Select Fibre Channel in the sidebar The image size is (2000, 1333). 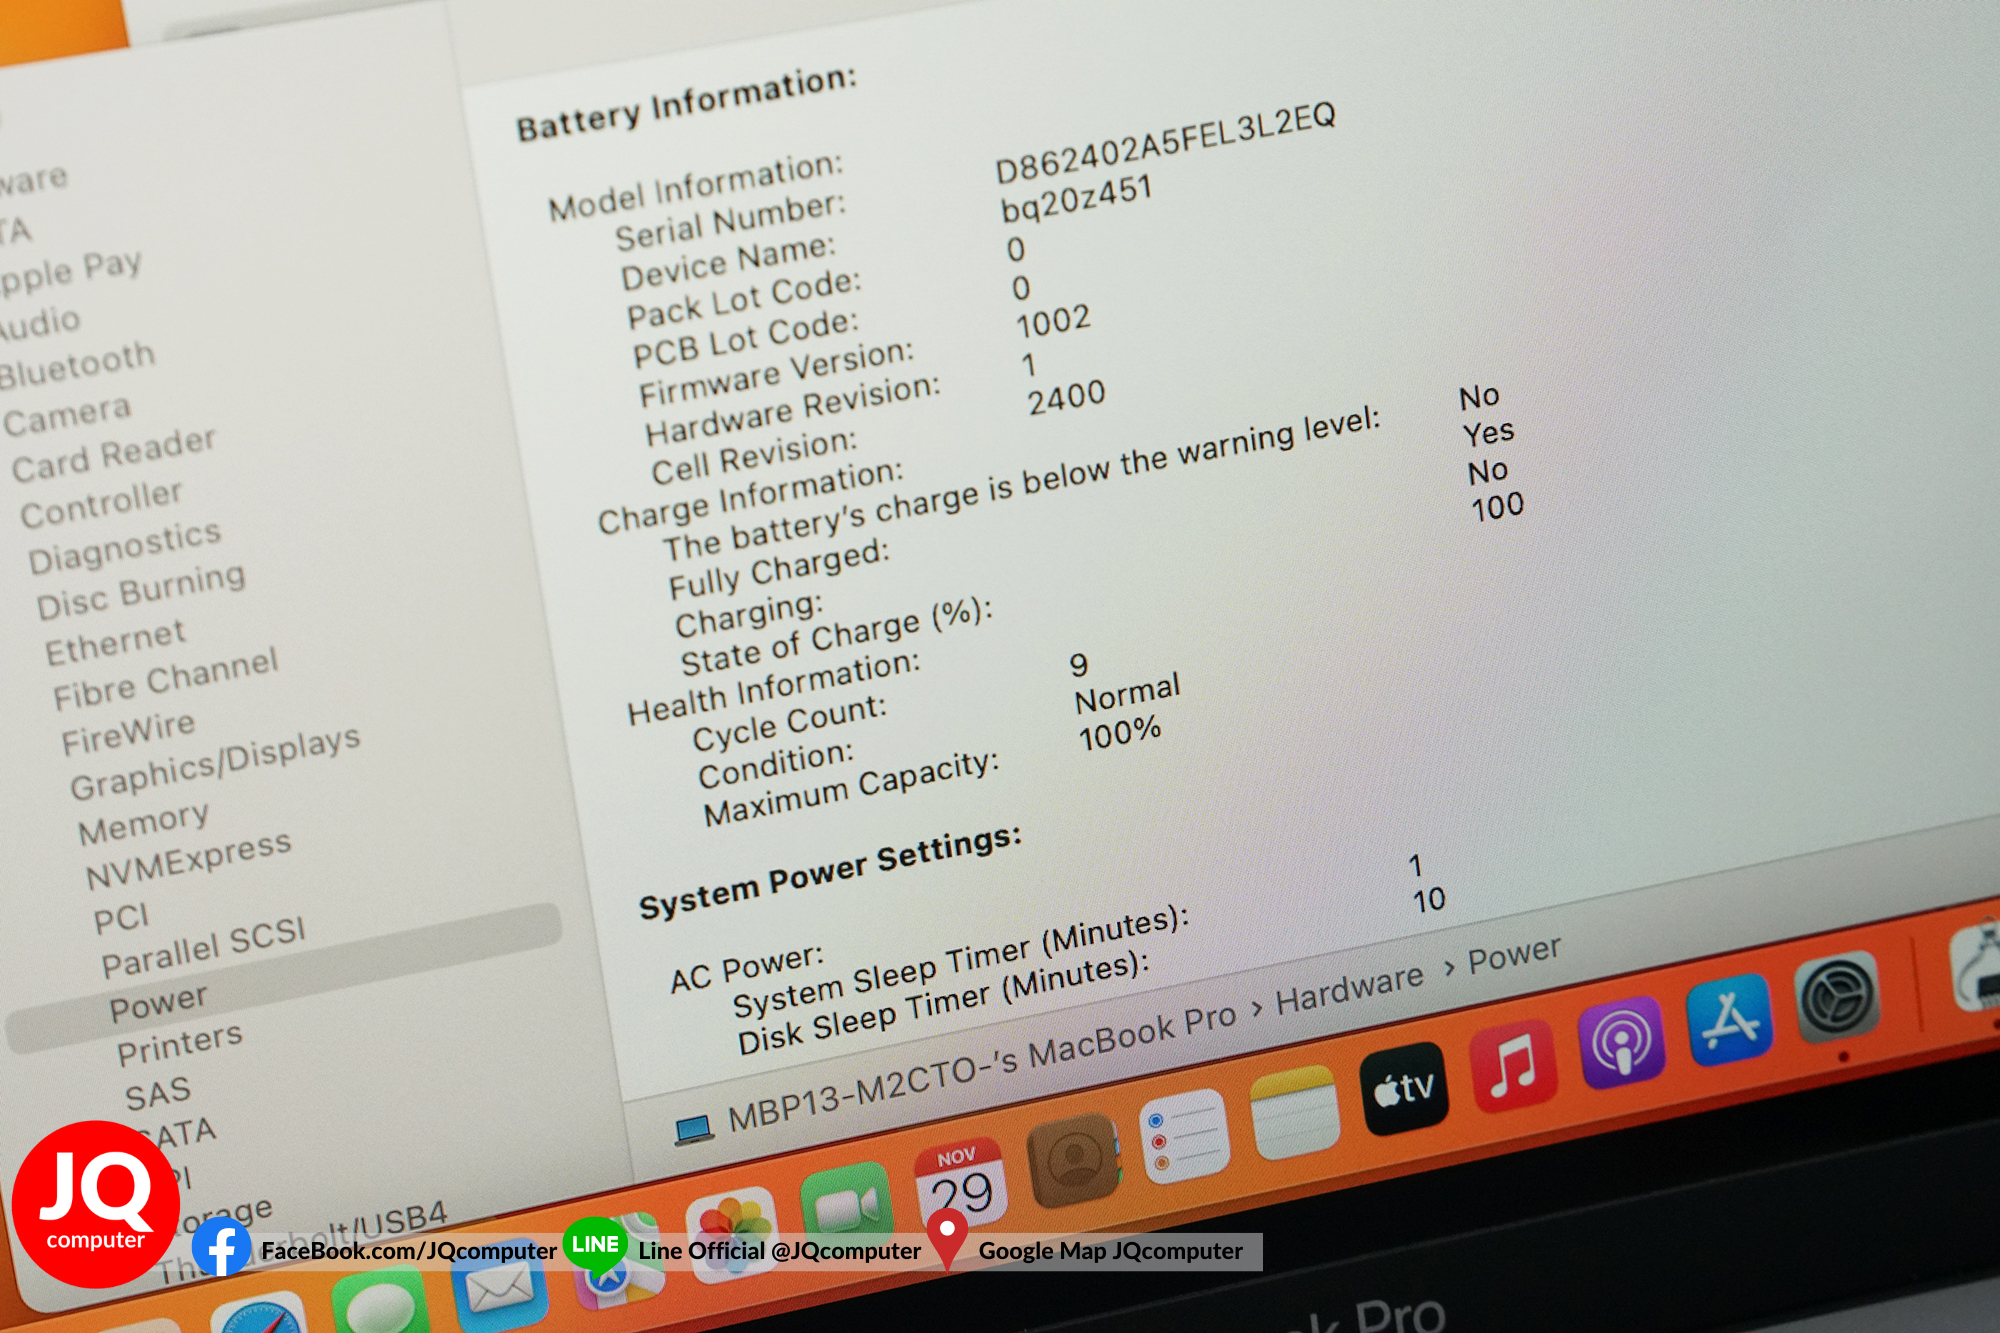(x=165, y=678)
